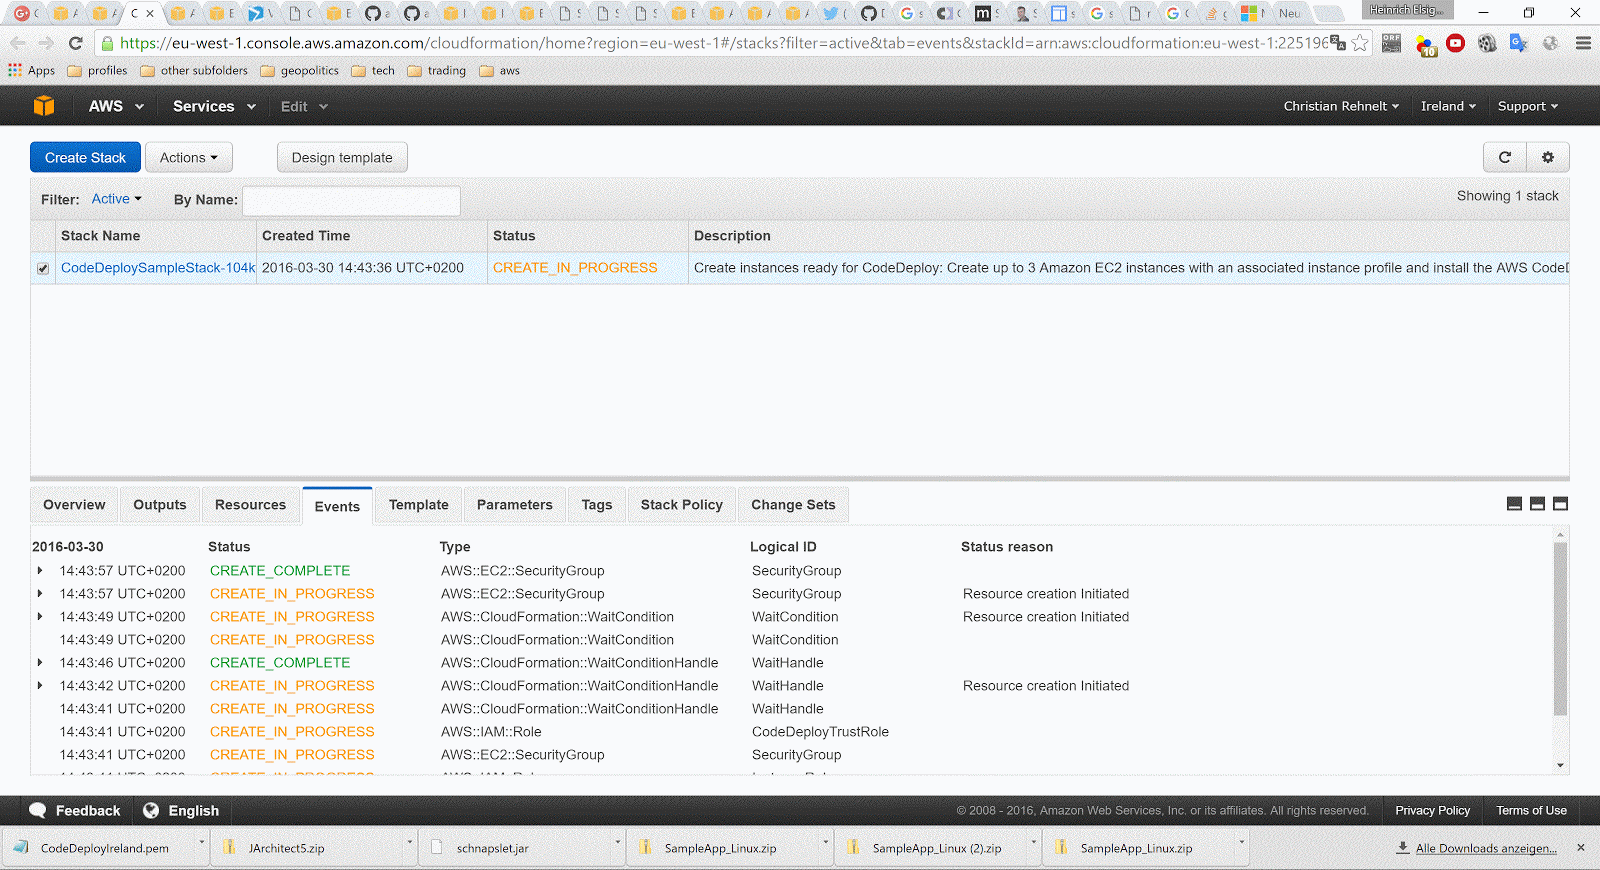The image size is (1600, 870).
Task: Click the Create Stack button
Action: tap(85, 157)
